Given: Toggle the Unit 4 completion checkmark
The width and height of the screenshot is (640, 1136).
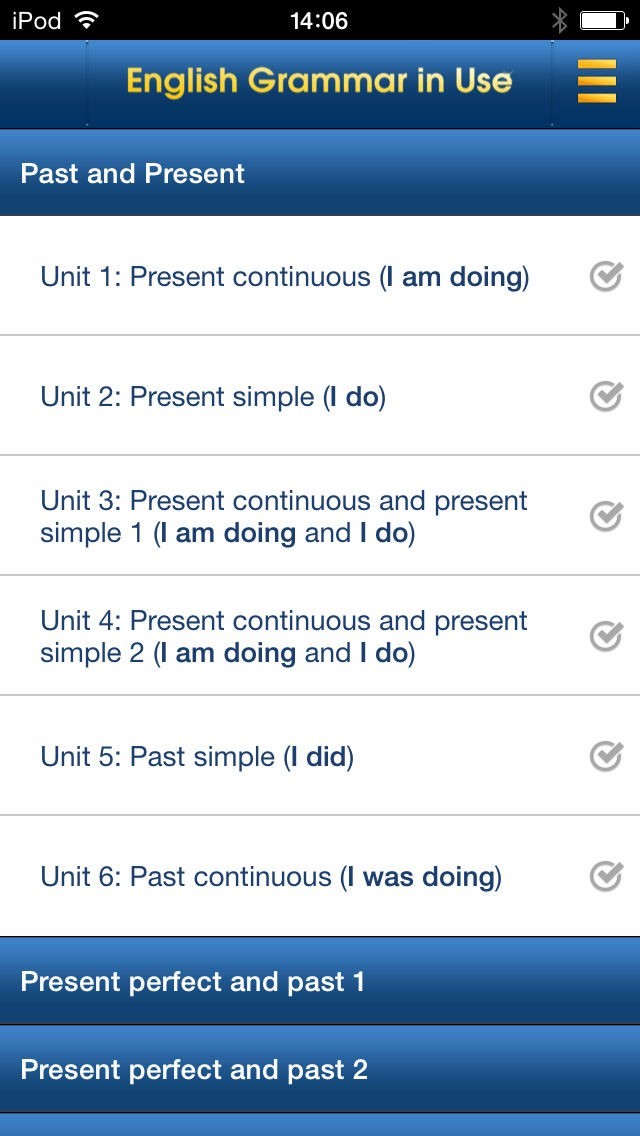Looking at the screenshot, I should [x=606, y=636].
